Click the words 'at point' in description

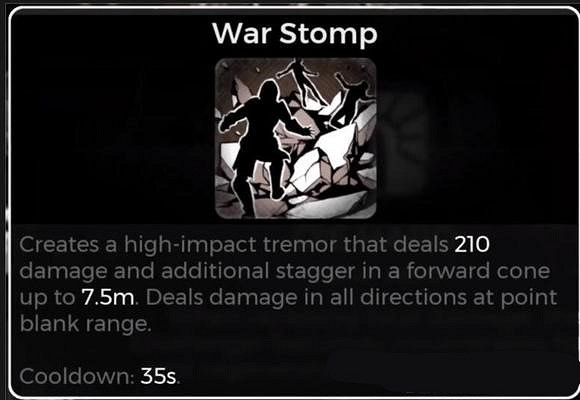coord(527,299)
